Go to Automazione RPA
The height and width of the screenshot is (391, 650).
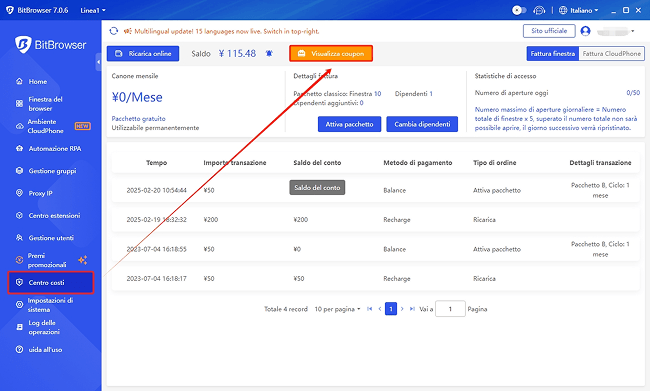55,148
